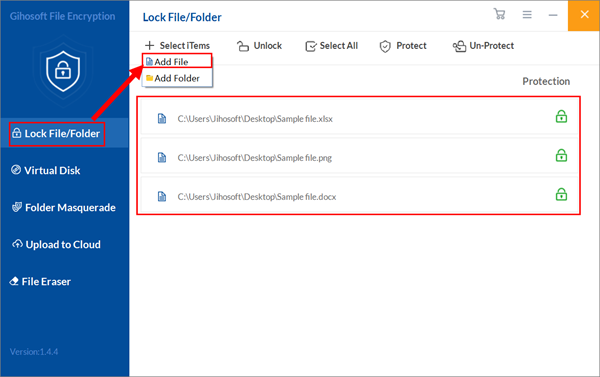
Task: Click the Un-Protect label in the toolbar
Action: 492,46
